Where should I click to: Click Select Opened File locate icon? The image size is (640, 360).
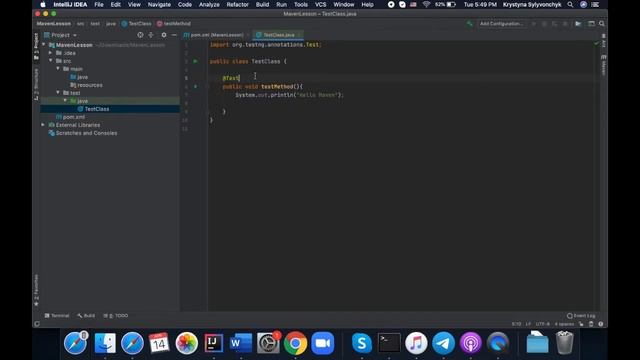coord(140,35)
